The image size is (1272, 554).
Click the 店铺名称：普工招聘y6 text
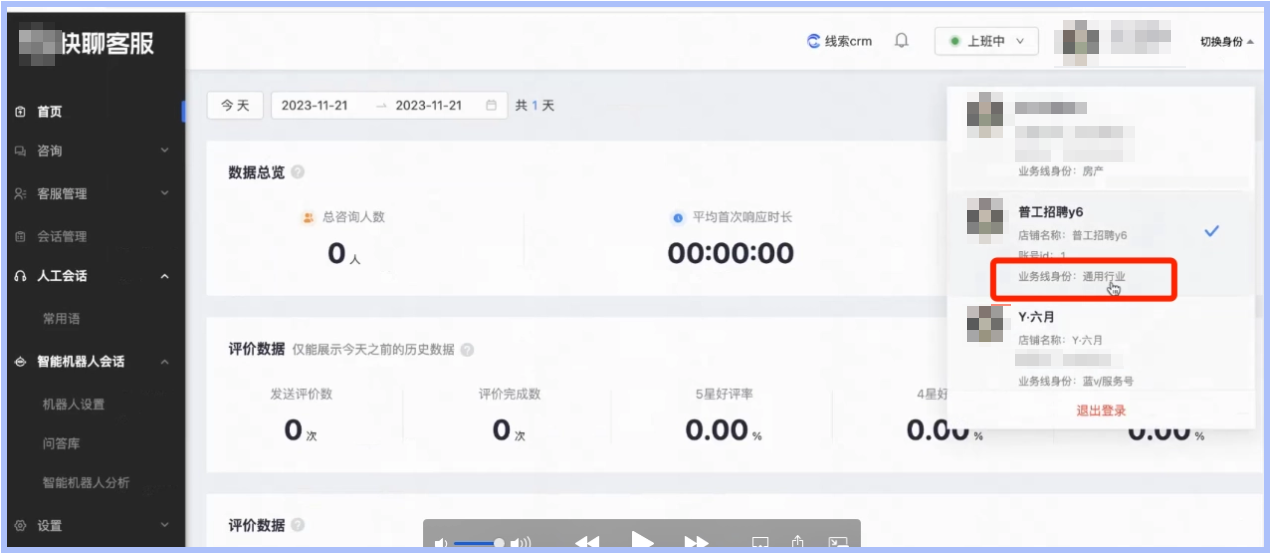click(x=1073, y=236)
